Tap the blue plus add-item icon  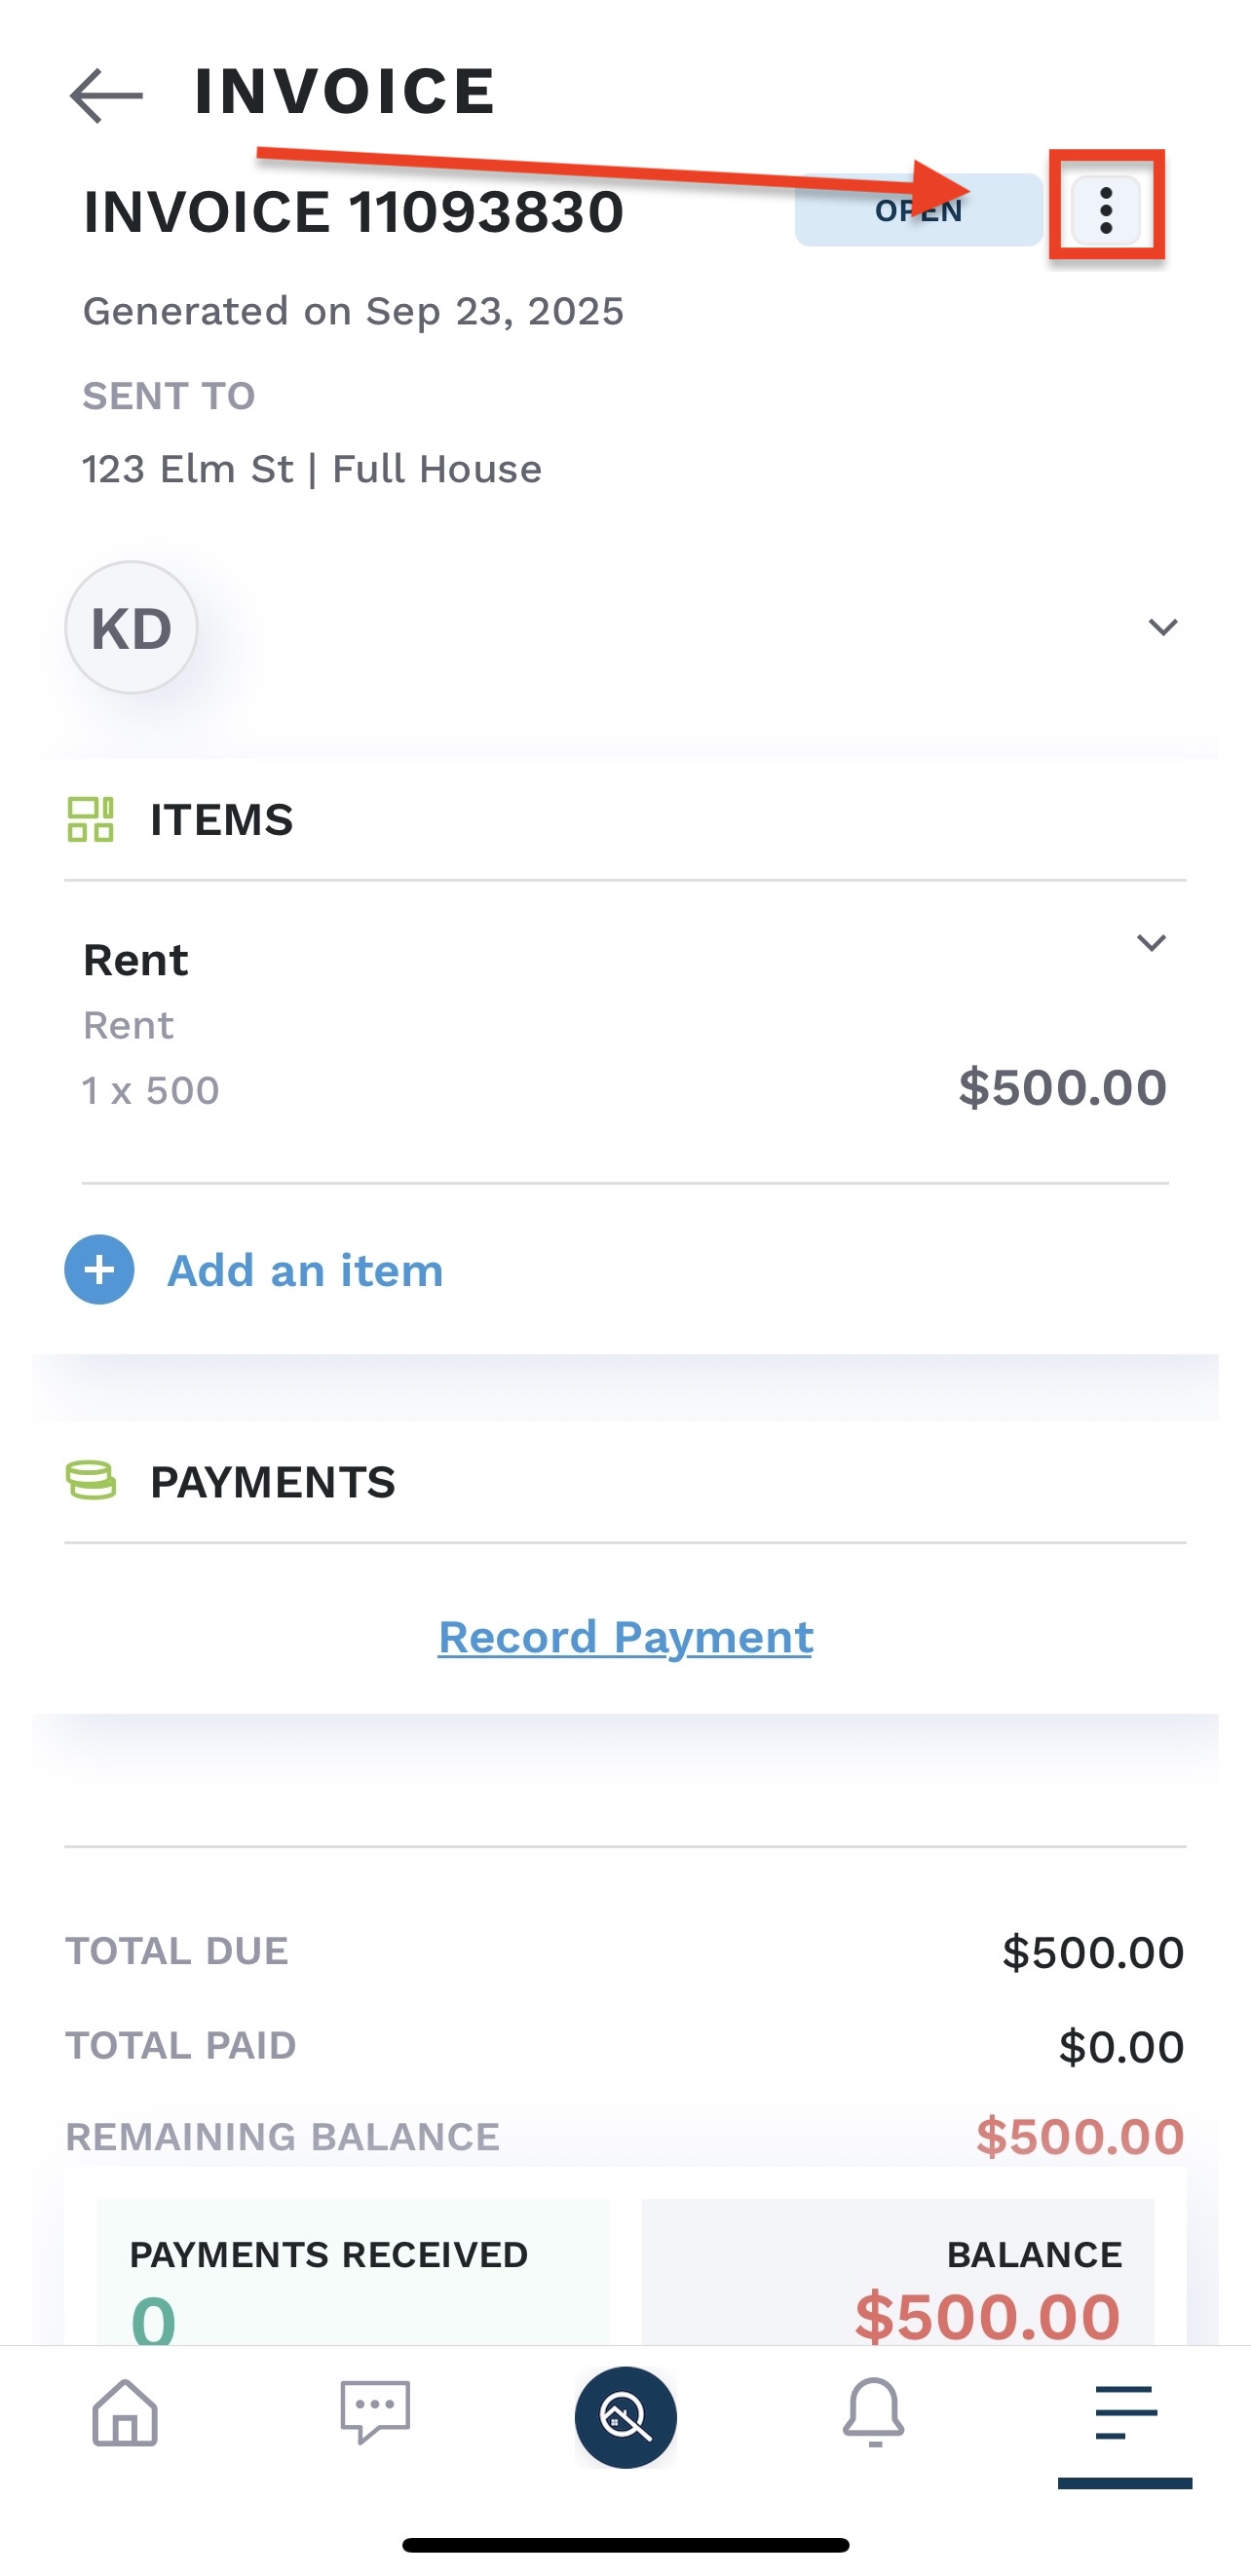pyautogui.click(x=99, y=1270)
